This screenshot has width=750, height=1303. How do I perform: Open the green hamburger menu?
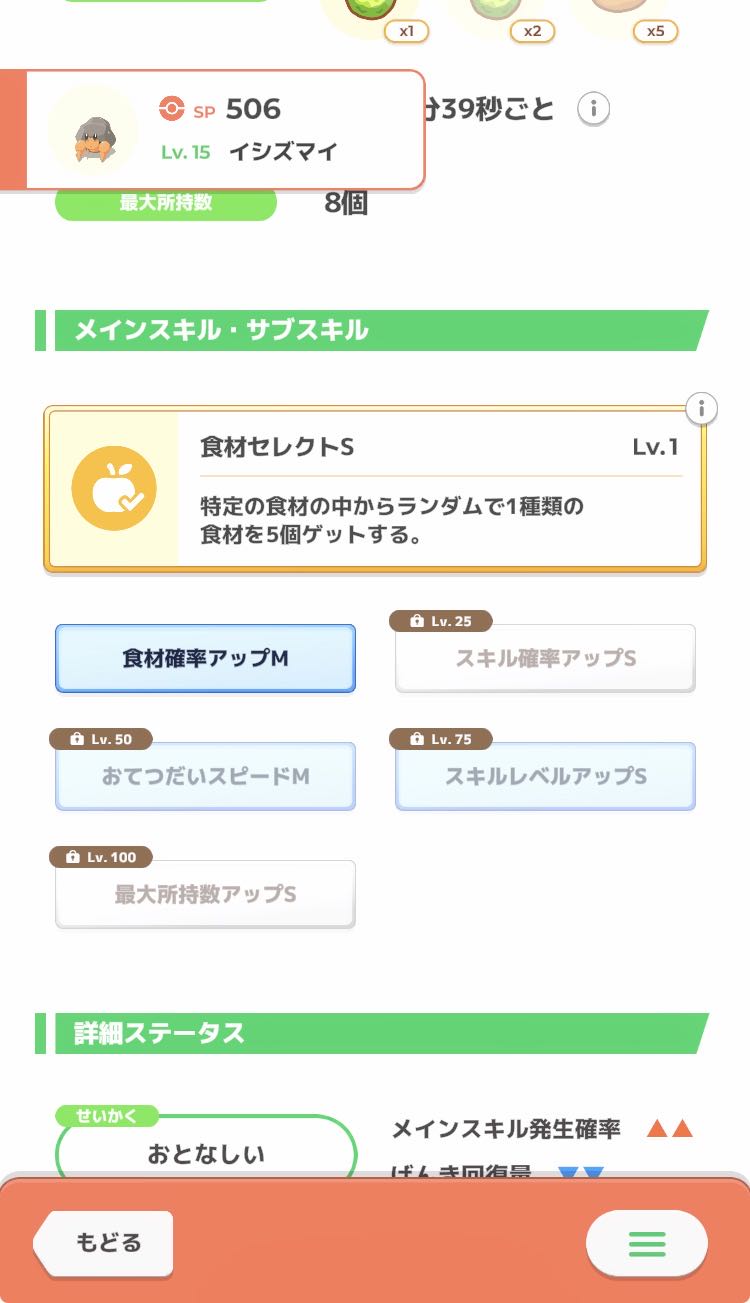(647, 1243)
